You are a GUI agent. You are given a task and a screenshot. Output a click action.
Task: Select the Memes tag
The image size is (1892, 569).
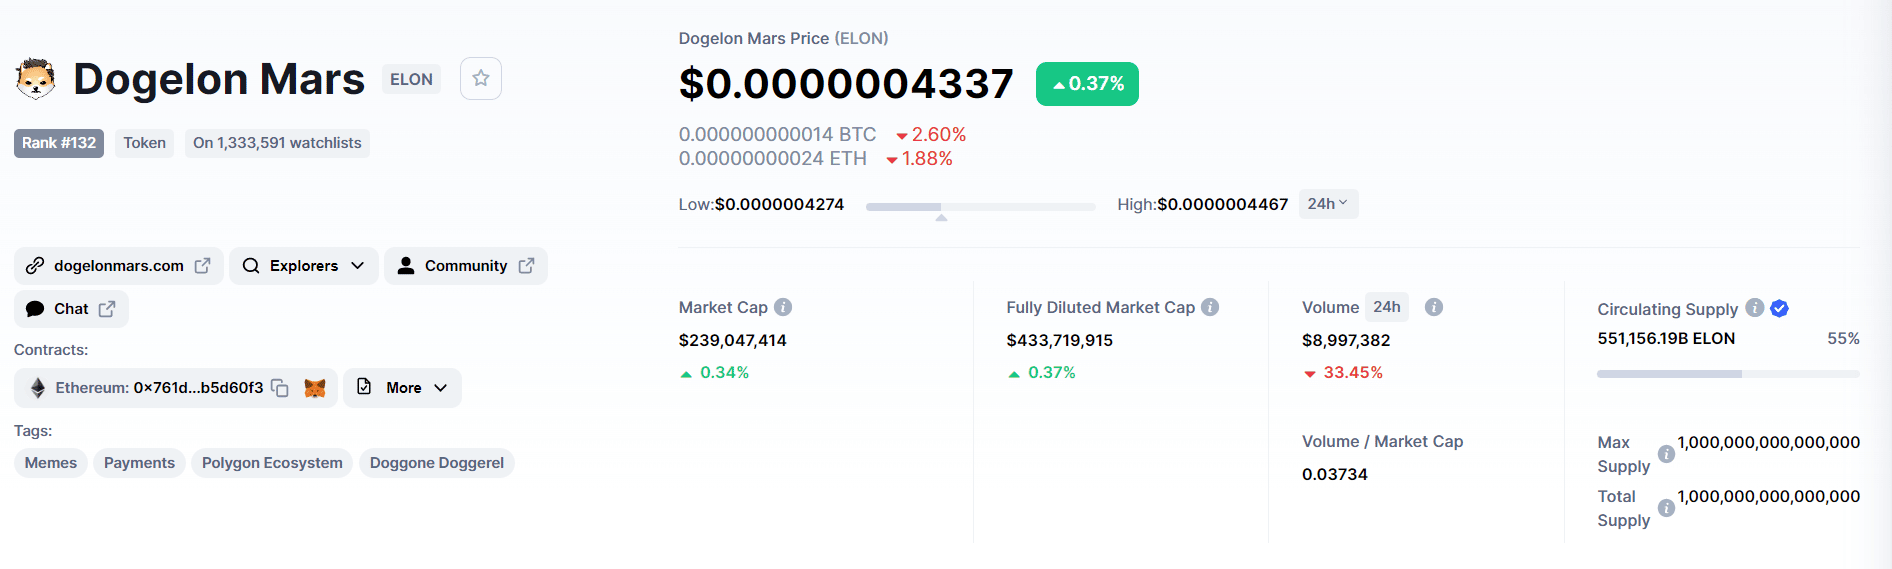click(51, 463)
